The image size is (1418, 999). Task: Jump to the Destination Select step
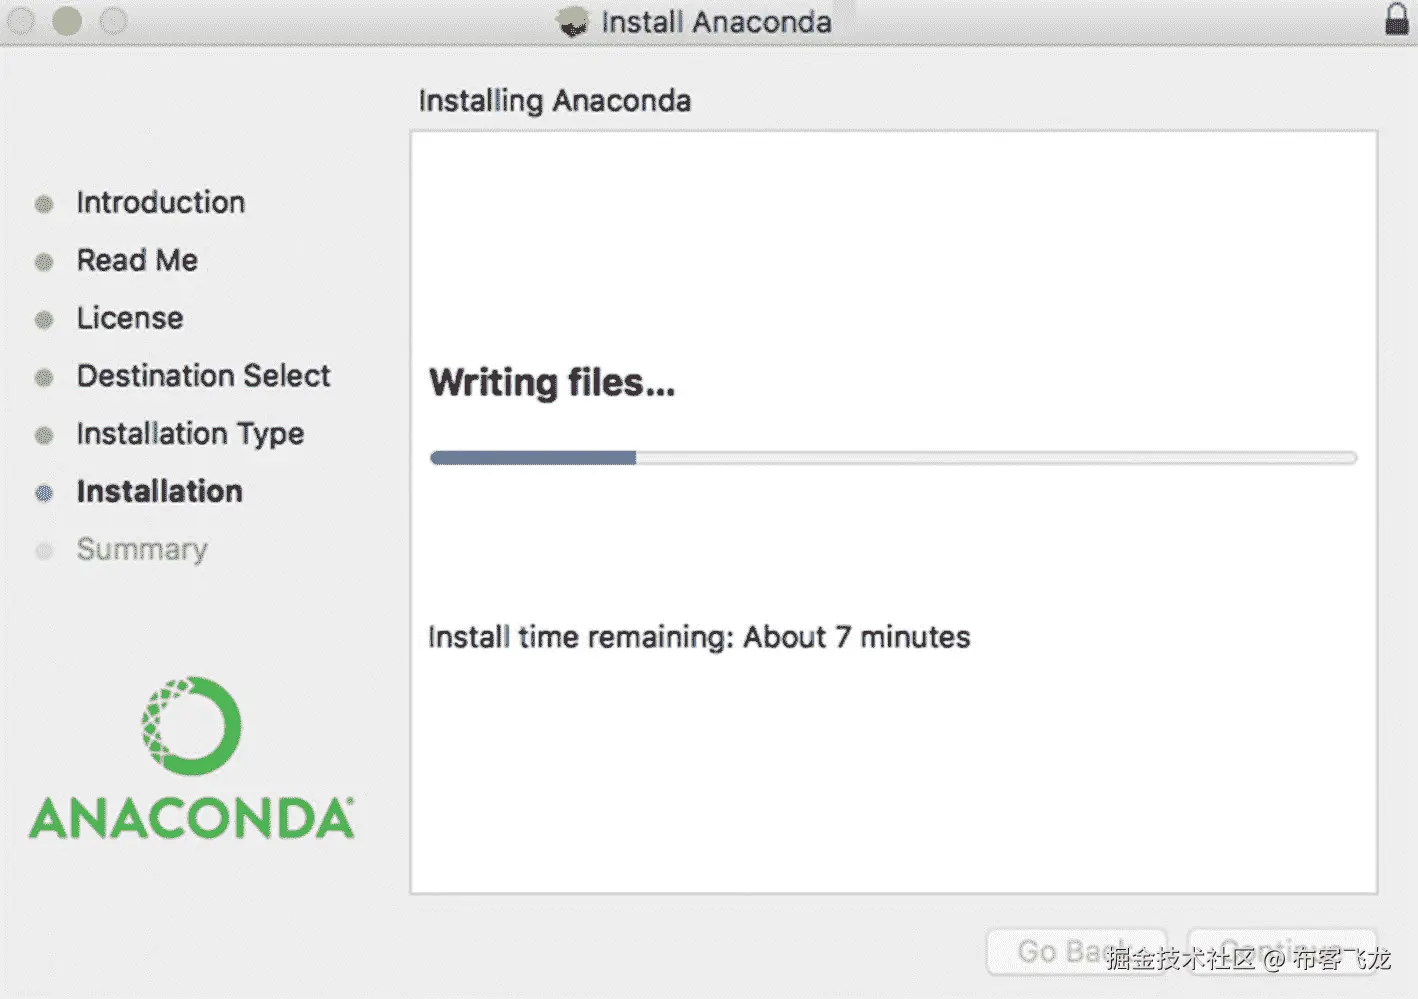(203, 377)
